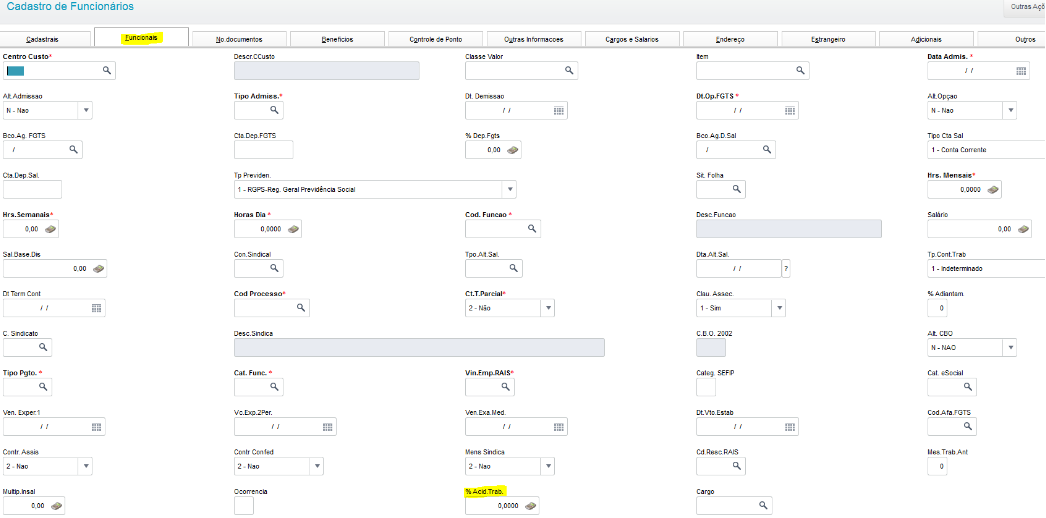This screenshot has height=518, width=1046.
Task: Click the Tipo Pgto. search magnifier
Action: point(42,387)
